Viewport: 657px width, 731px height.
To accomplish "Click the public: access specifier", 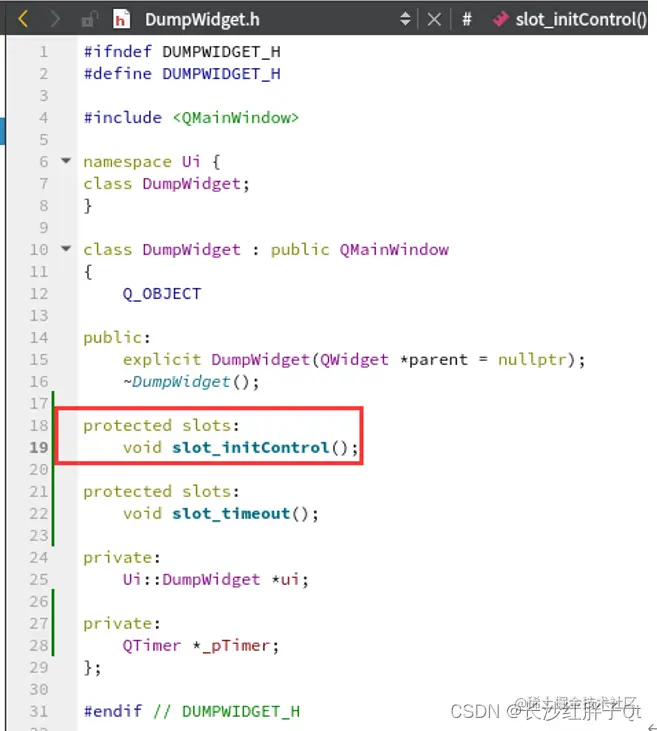I will (x=117, y=337).
